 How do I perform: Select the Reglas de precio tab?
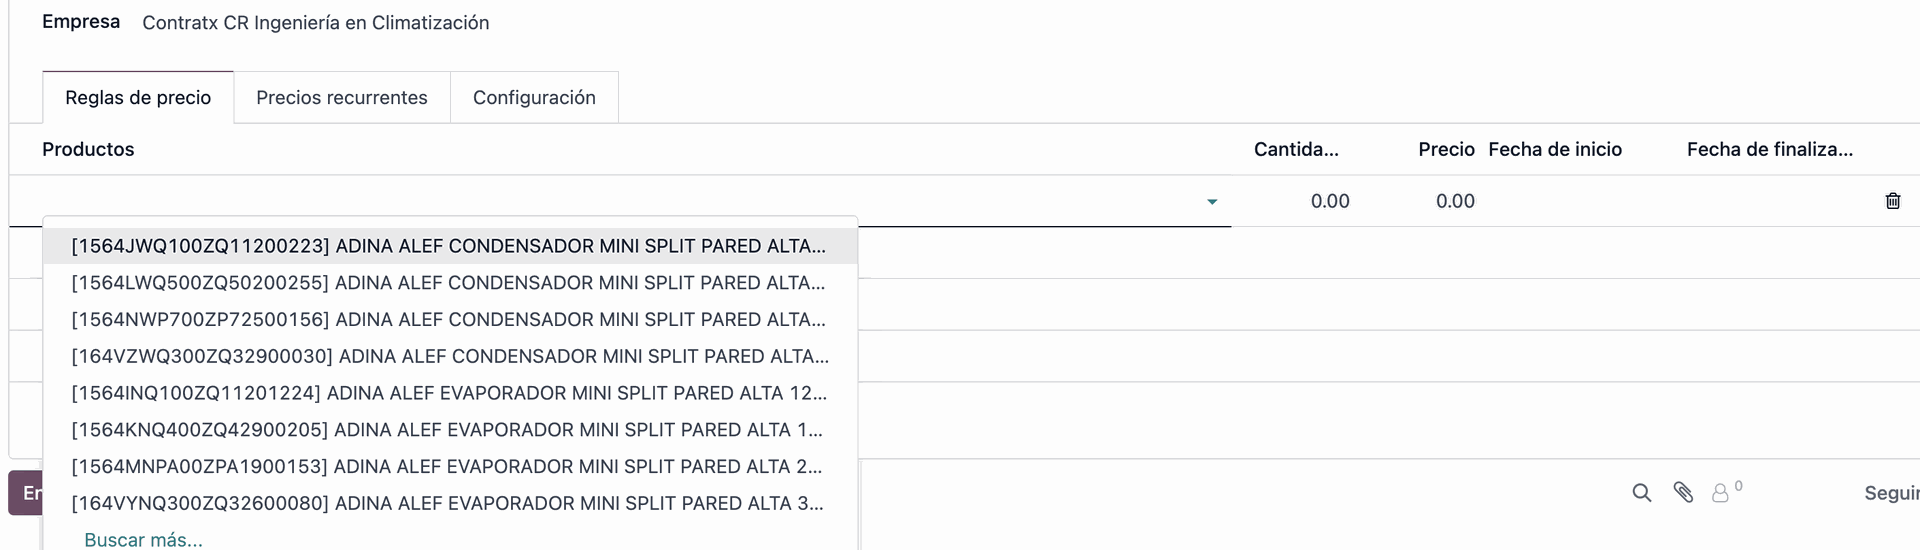click(138, 98)
